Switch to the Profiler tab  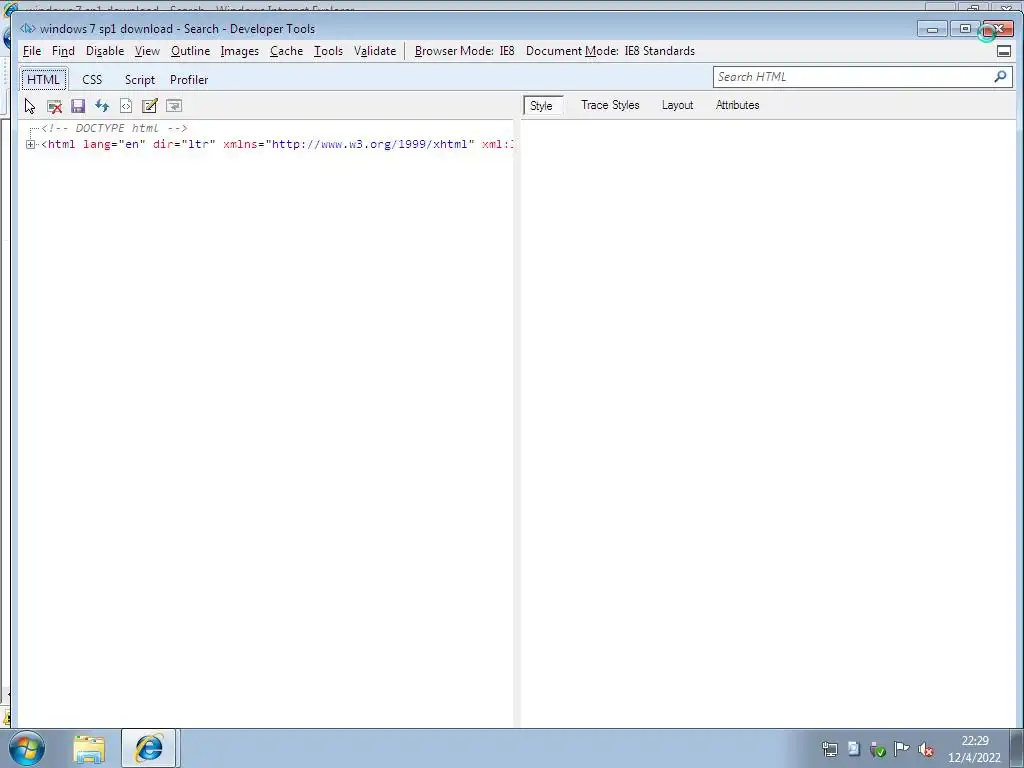tap(189, 80)
